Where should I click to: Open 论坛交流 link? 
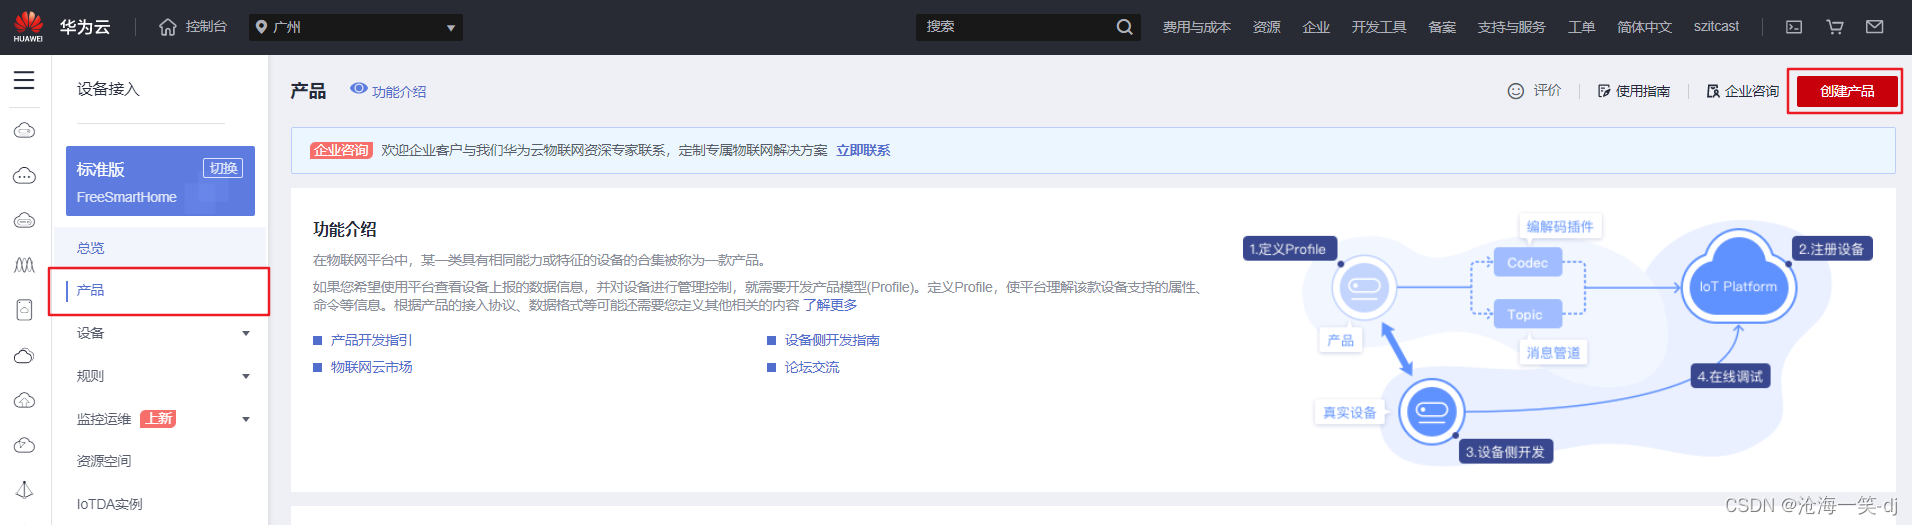(x=812, y=367)
